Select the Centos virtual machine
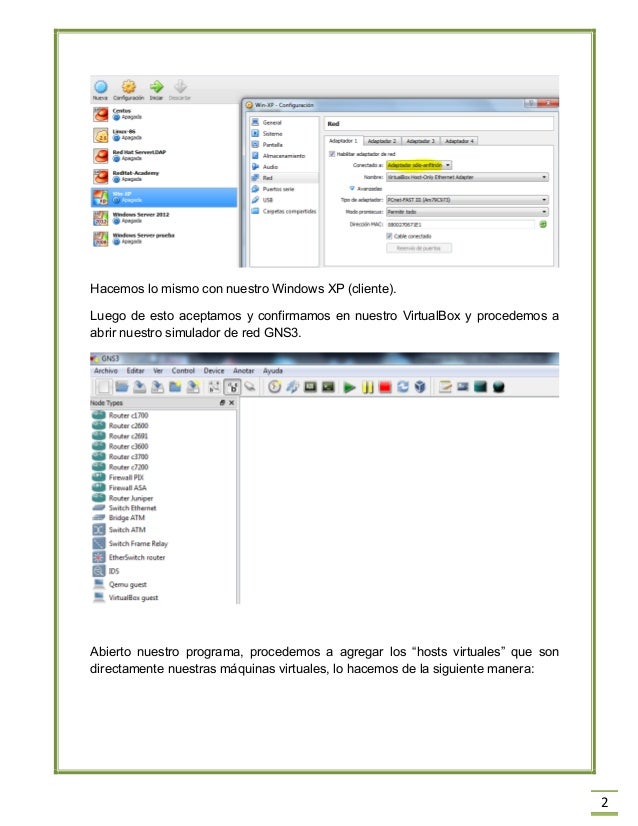638x826 pixels. [164, 114]
